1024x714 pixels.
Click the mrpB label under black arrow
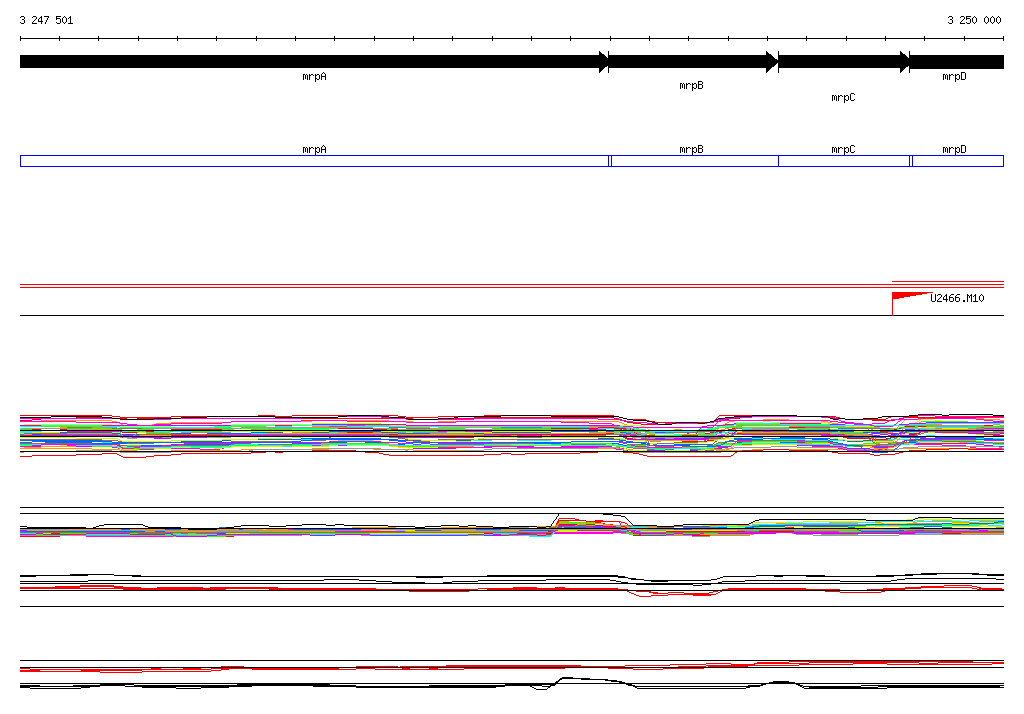tap(691, 86)
